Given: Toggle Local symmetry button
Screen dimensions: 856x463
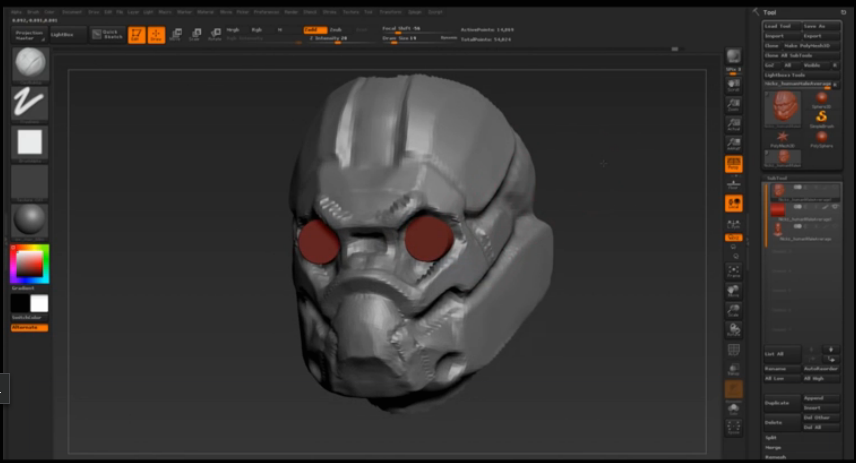Looking at the screenshot, I should (733, 204).
